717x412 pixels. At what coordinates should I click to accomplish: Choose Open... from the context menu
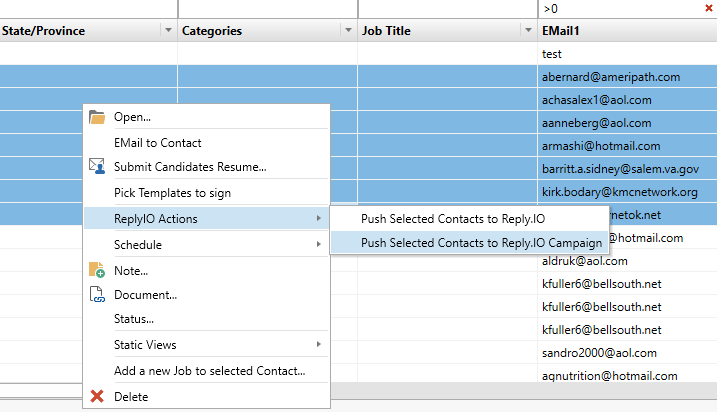207,117
